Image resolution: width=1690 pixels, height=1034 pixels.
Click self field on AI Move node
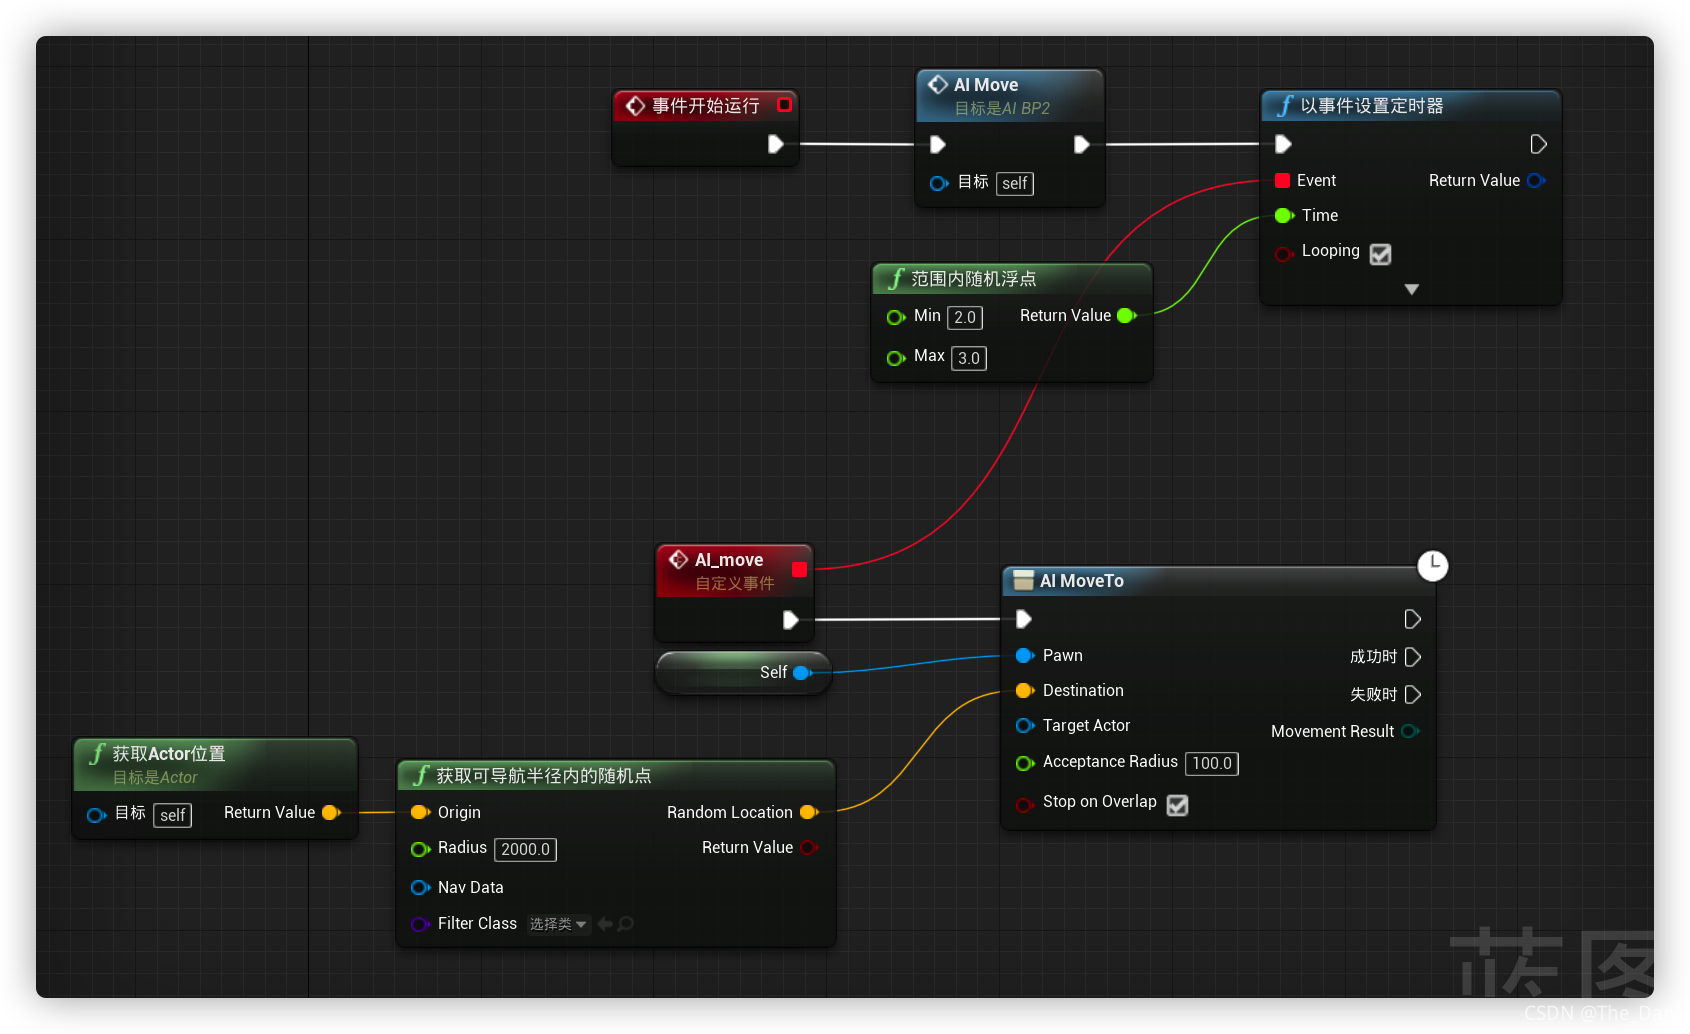(1015, 183)
